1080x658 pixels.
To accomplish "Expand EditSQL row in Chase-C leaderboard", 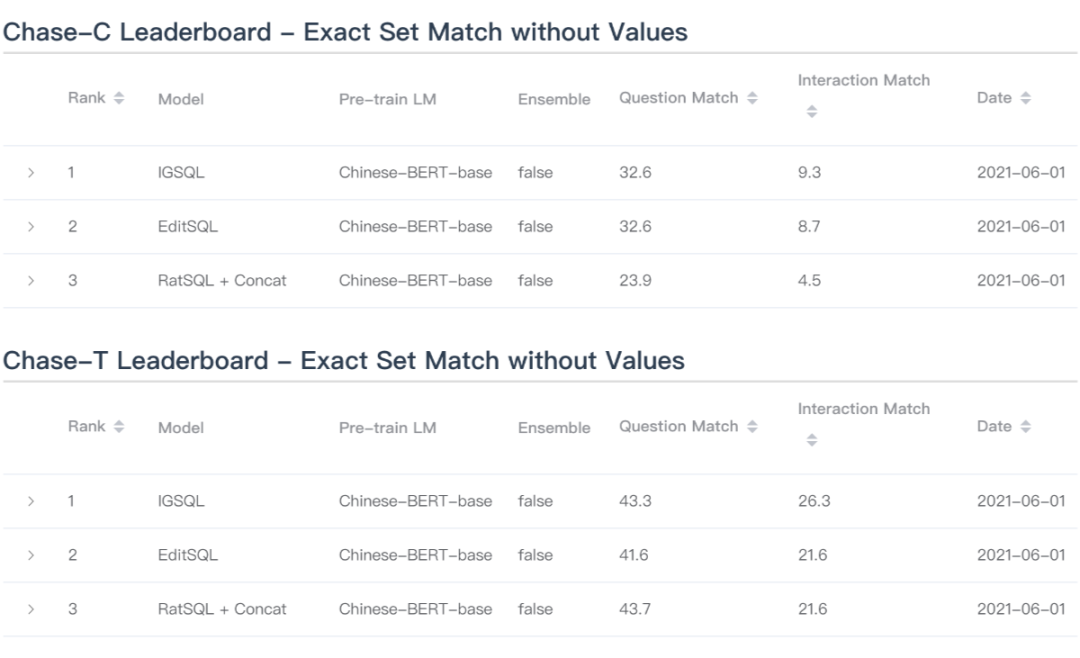I will click(31, 227).
